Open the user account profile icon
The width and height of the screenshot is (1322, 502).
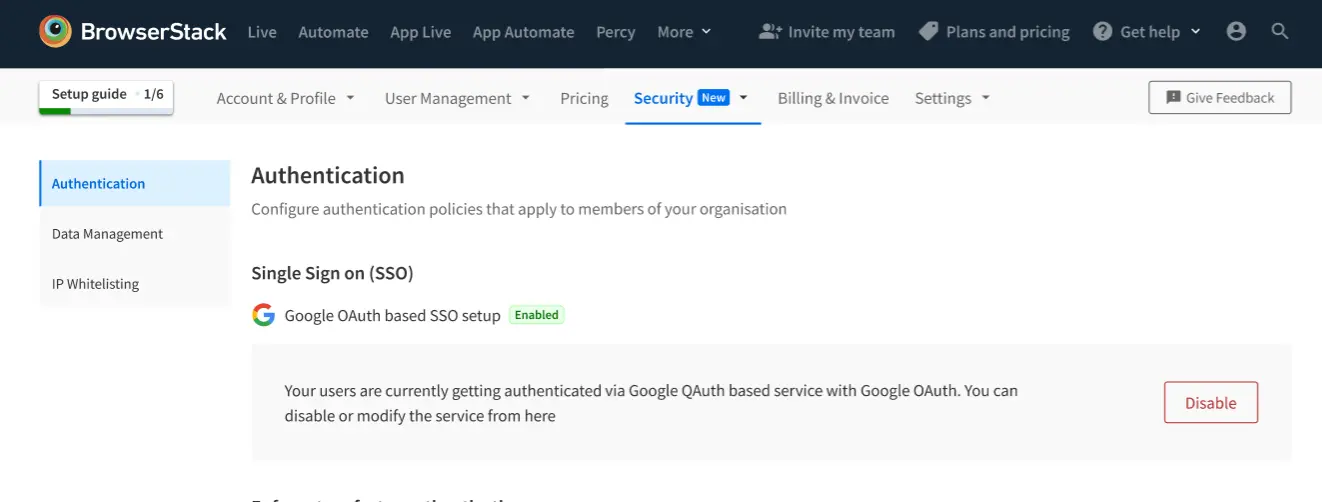coord(1236,32)
